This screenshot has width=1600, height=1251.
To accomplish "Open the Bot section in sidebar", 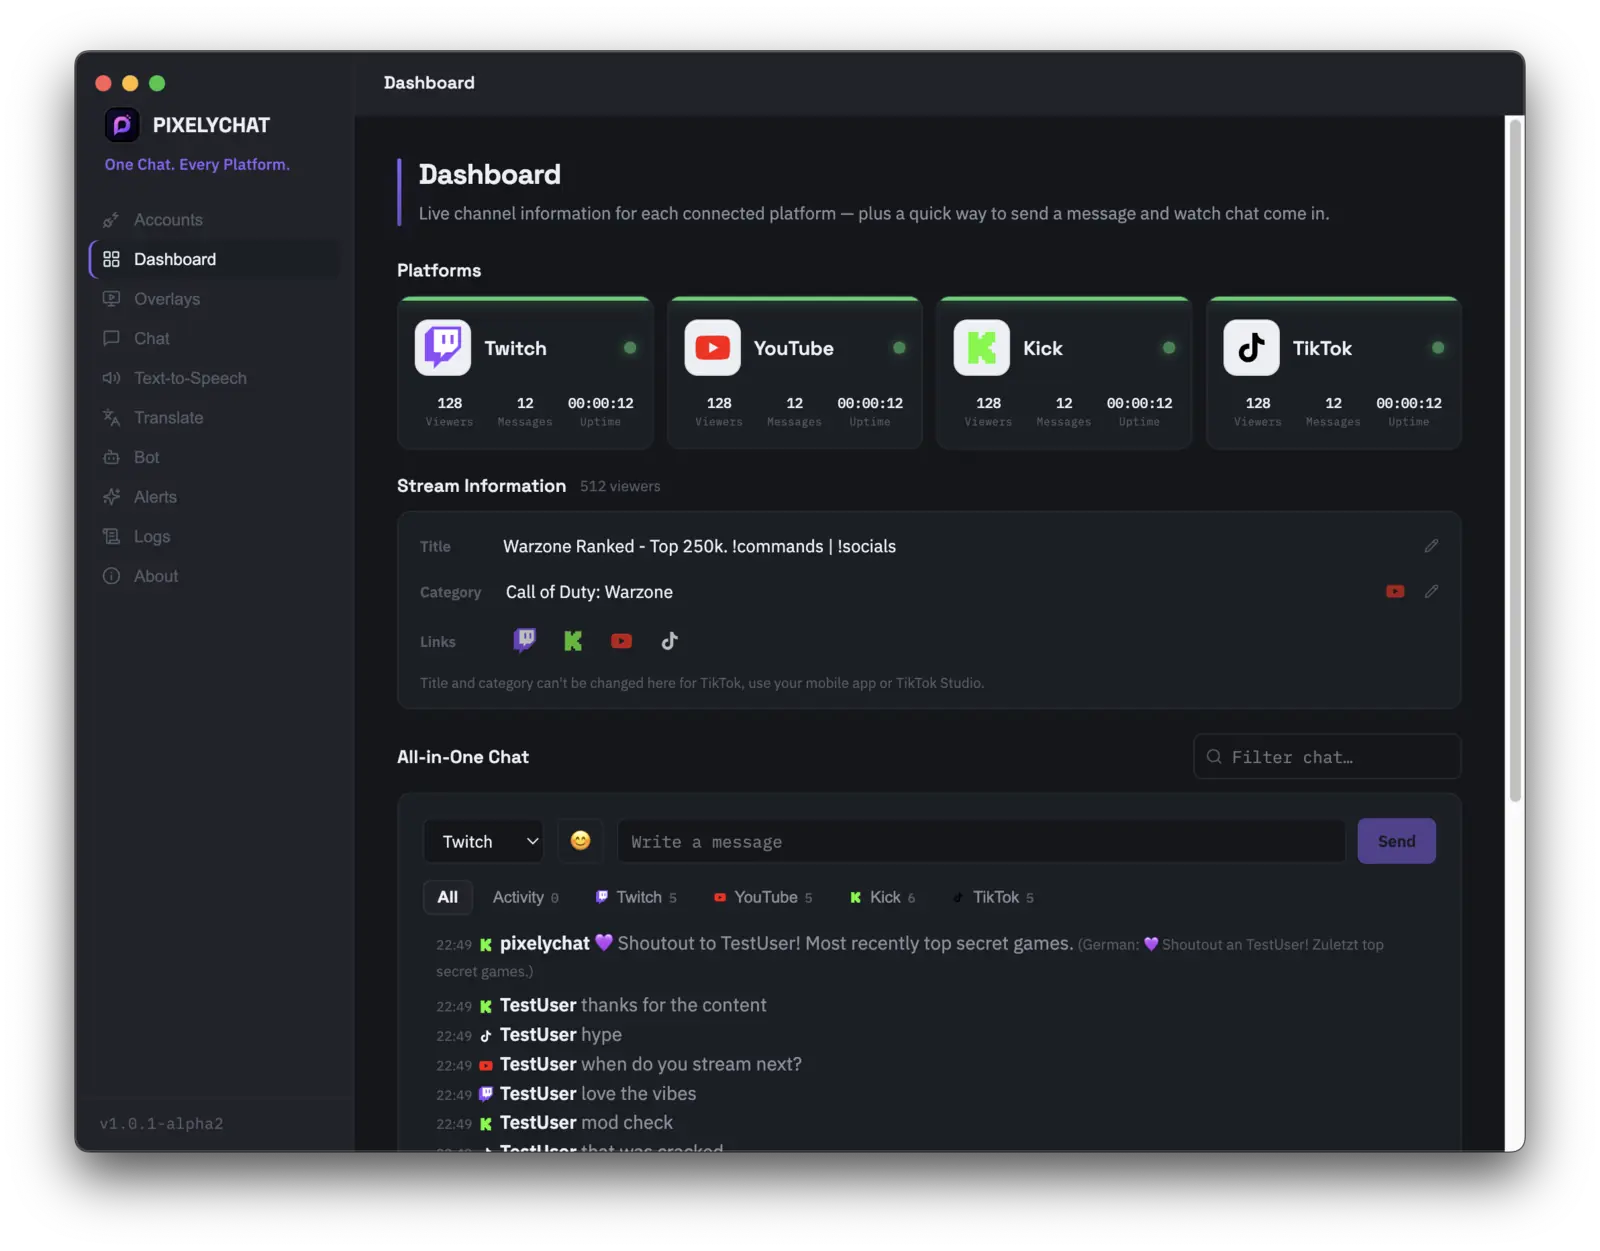I will point(214,457).
